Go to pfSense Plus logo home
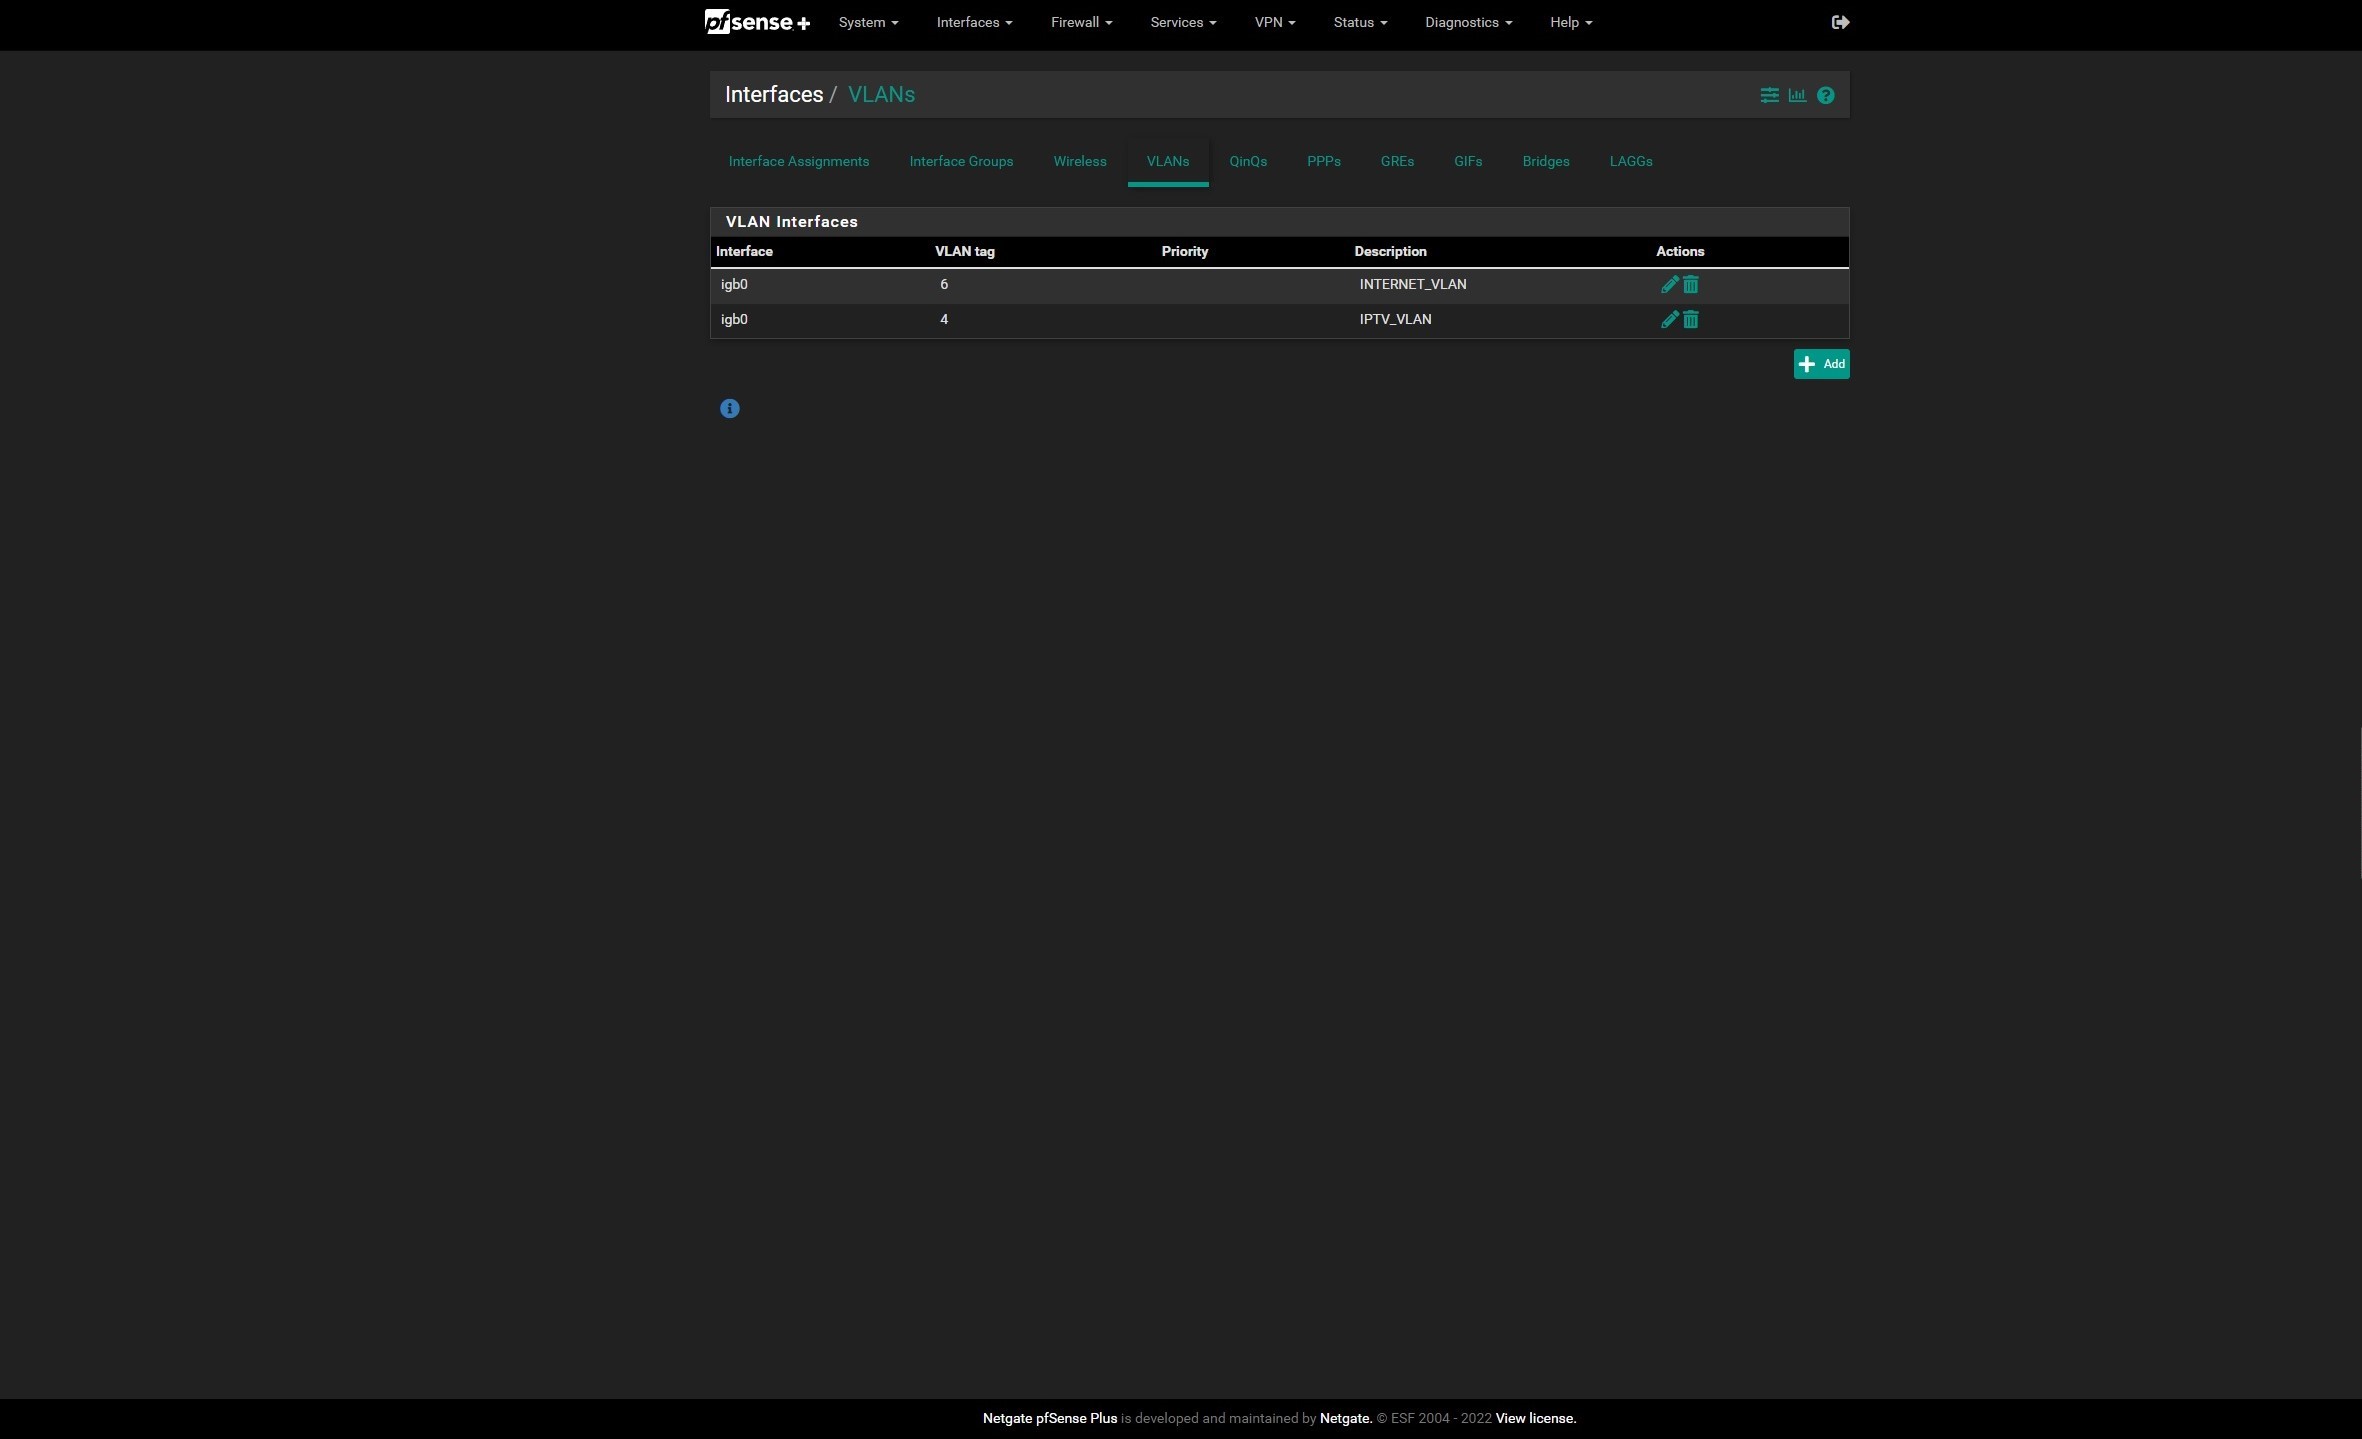This screenshot has height=1439, width=2362. (x=757, y=22)
